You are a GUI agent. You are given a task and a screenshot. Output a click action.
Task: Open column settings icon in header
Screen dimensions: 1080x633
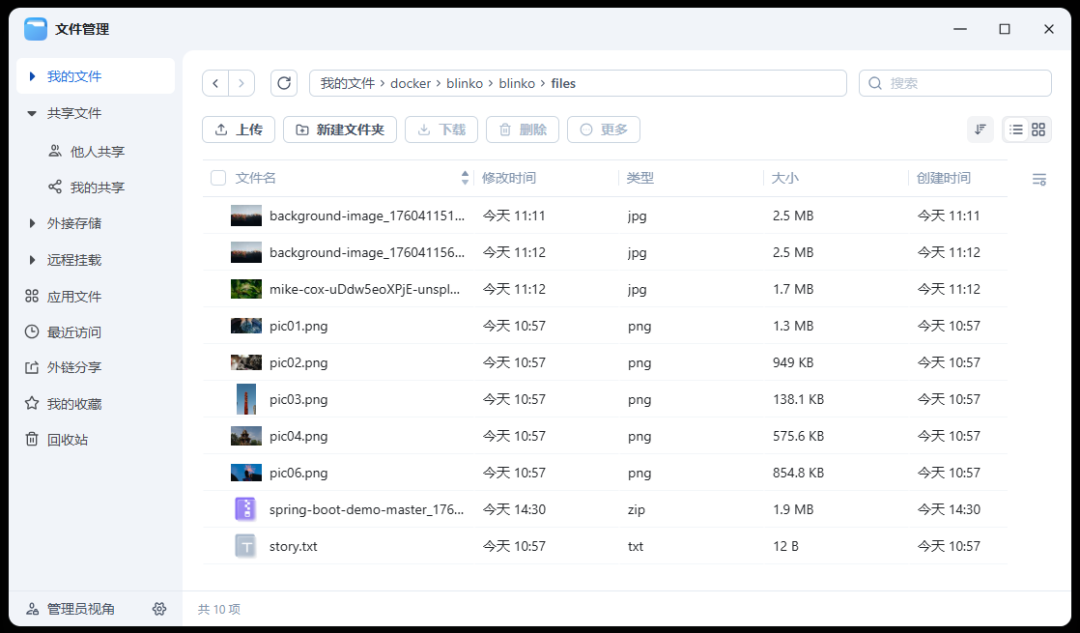point(1039,179)
